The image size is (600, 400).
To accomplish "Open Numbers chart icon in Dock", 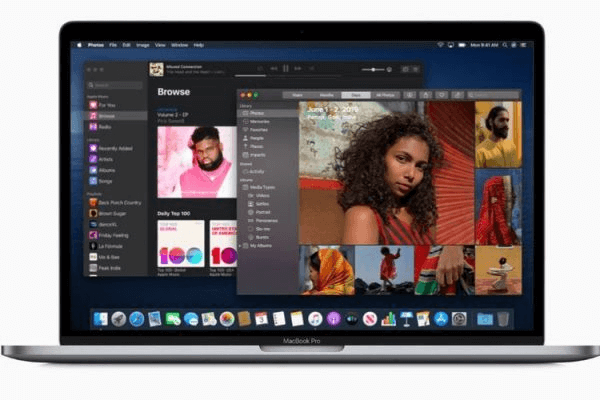I will coord(388,319).
